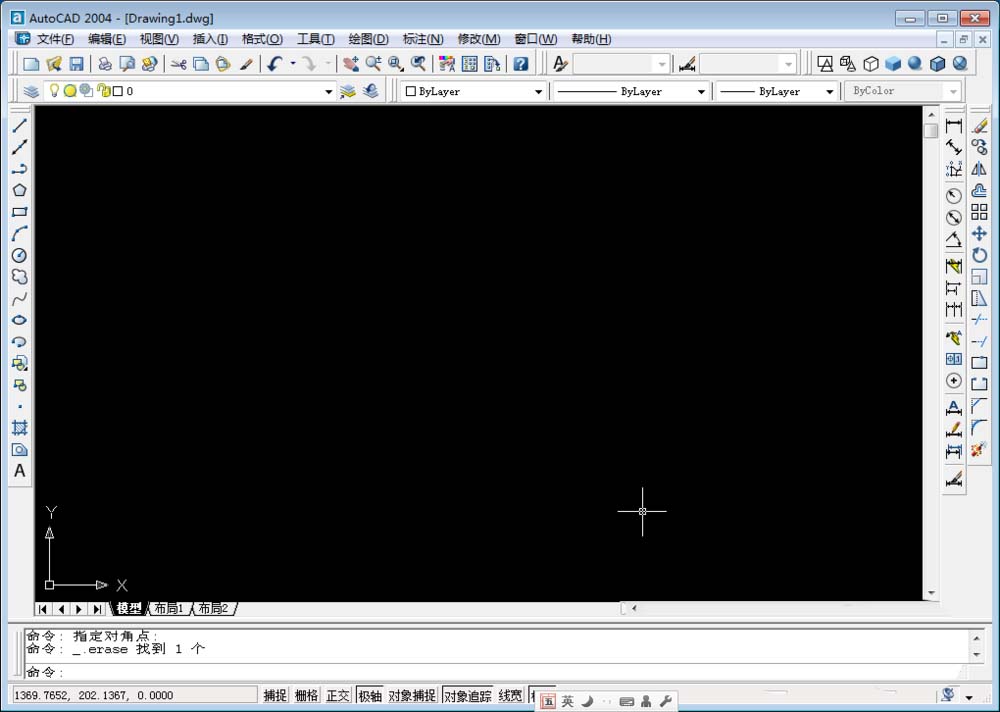Click the Pan realtime icon

[x=350, y=64]
